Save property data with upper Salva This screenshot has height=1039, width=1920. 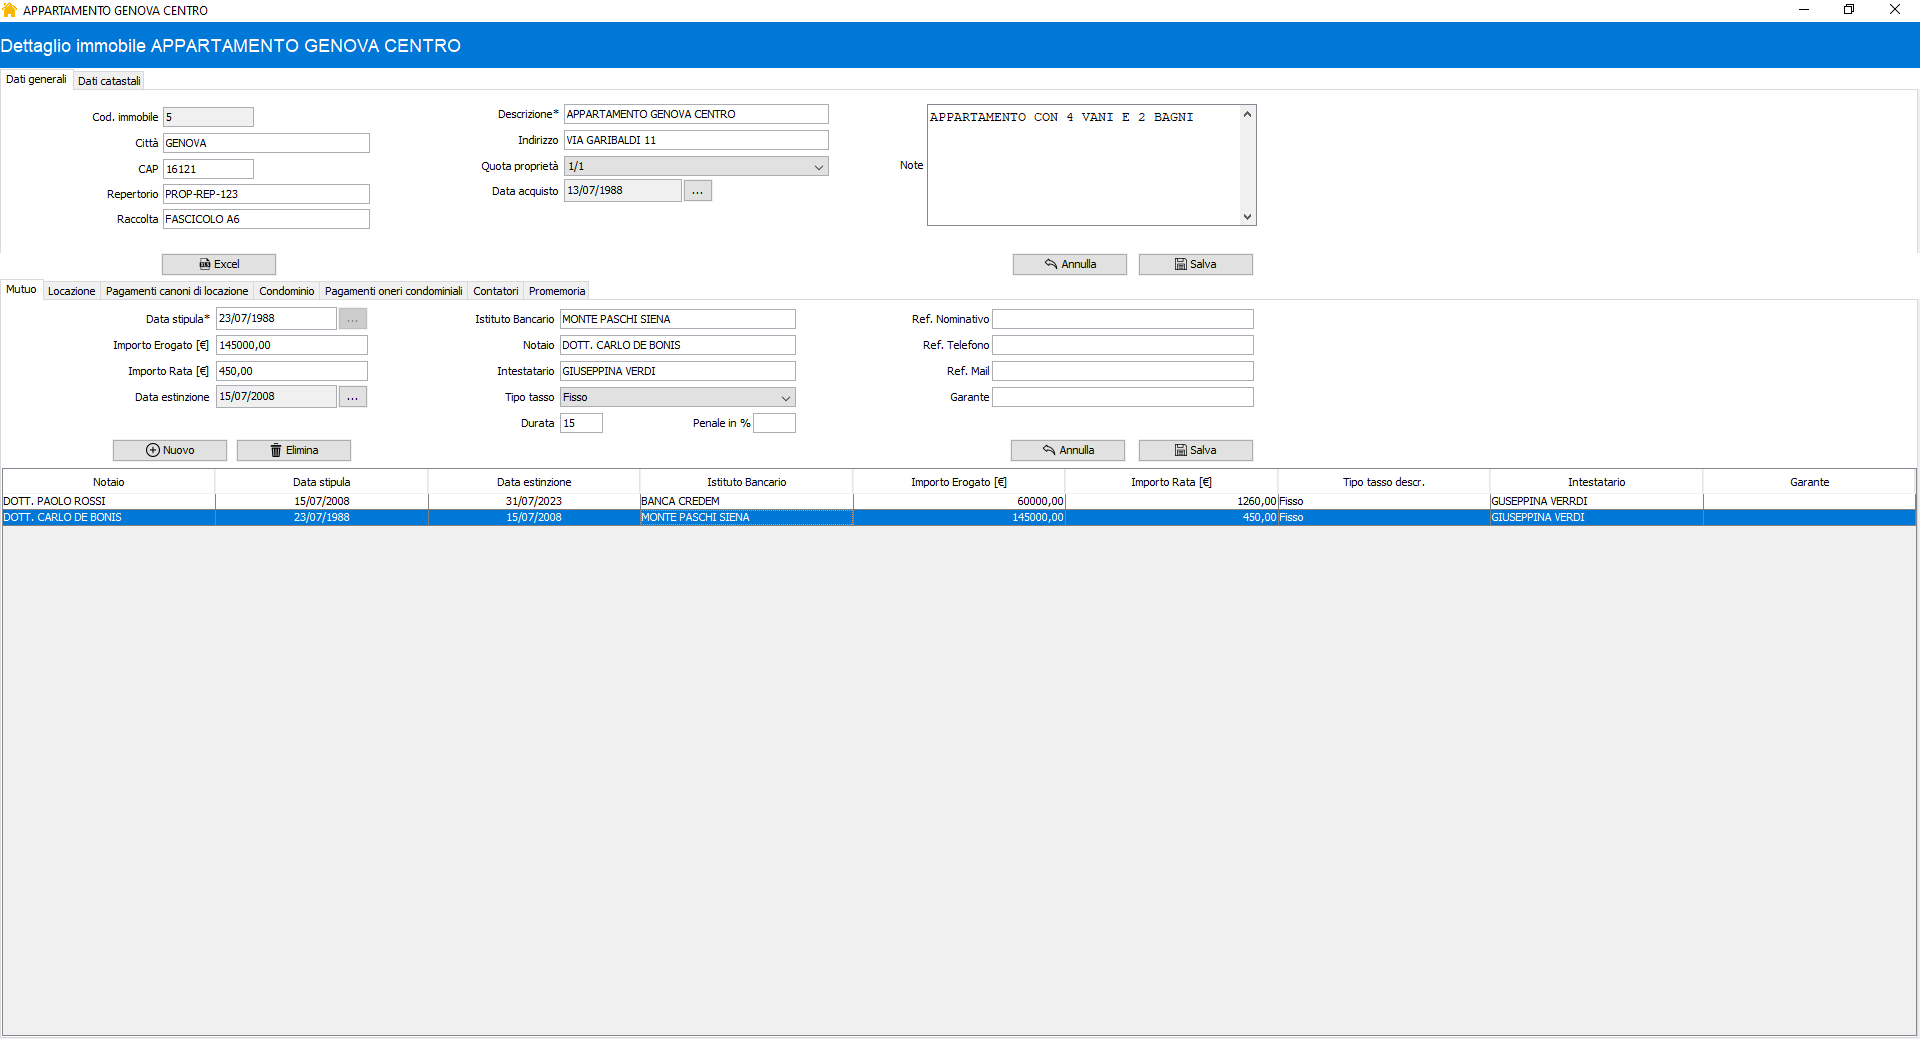[1195, 264]
